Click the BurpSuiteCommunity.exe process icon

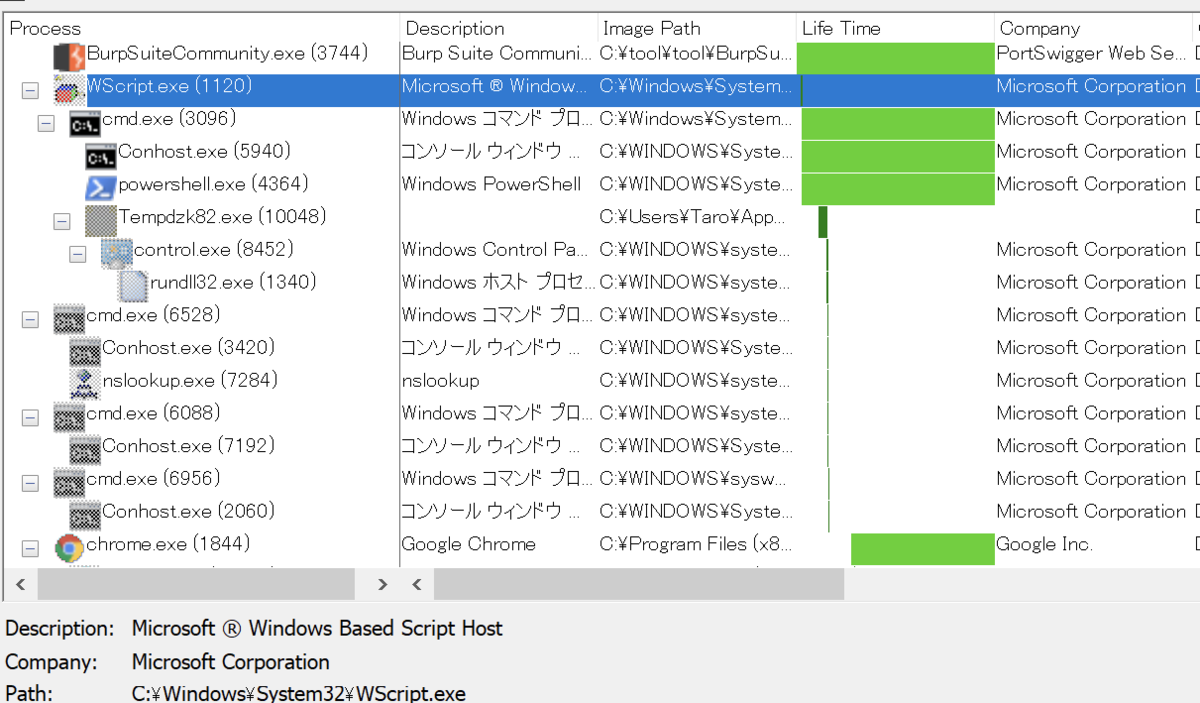(x=68, y=56)
